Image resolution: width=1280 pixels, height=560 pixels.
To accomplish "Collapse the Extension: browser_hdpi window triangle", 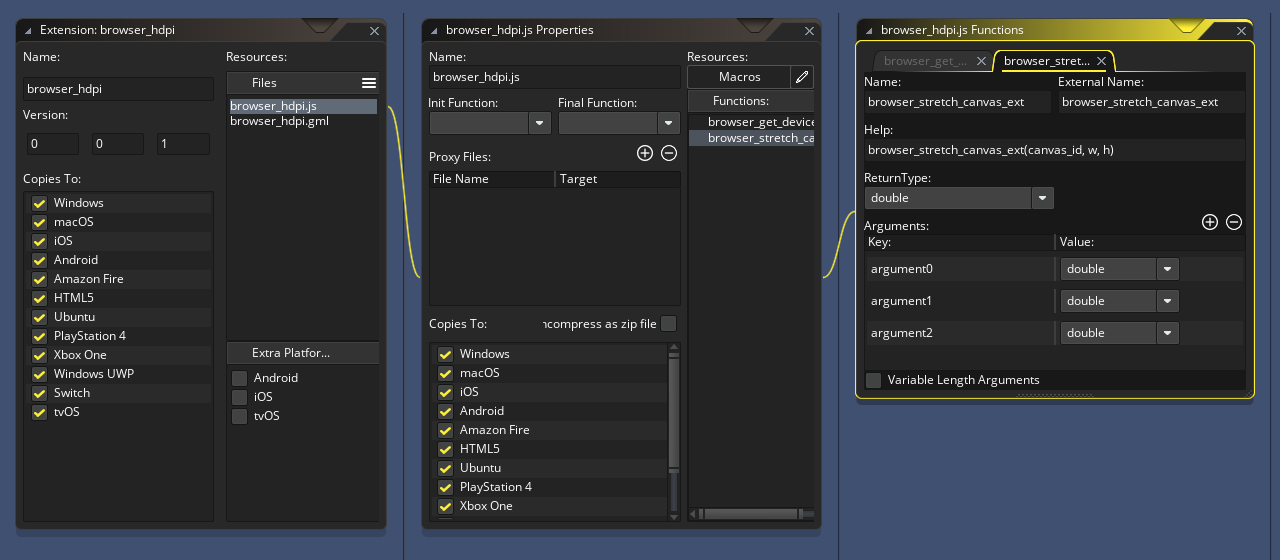I will [28, 31].
